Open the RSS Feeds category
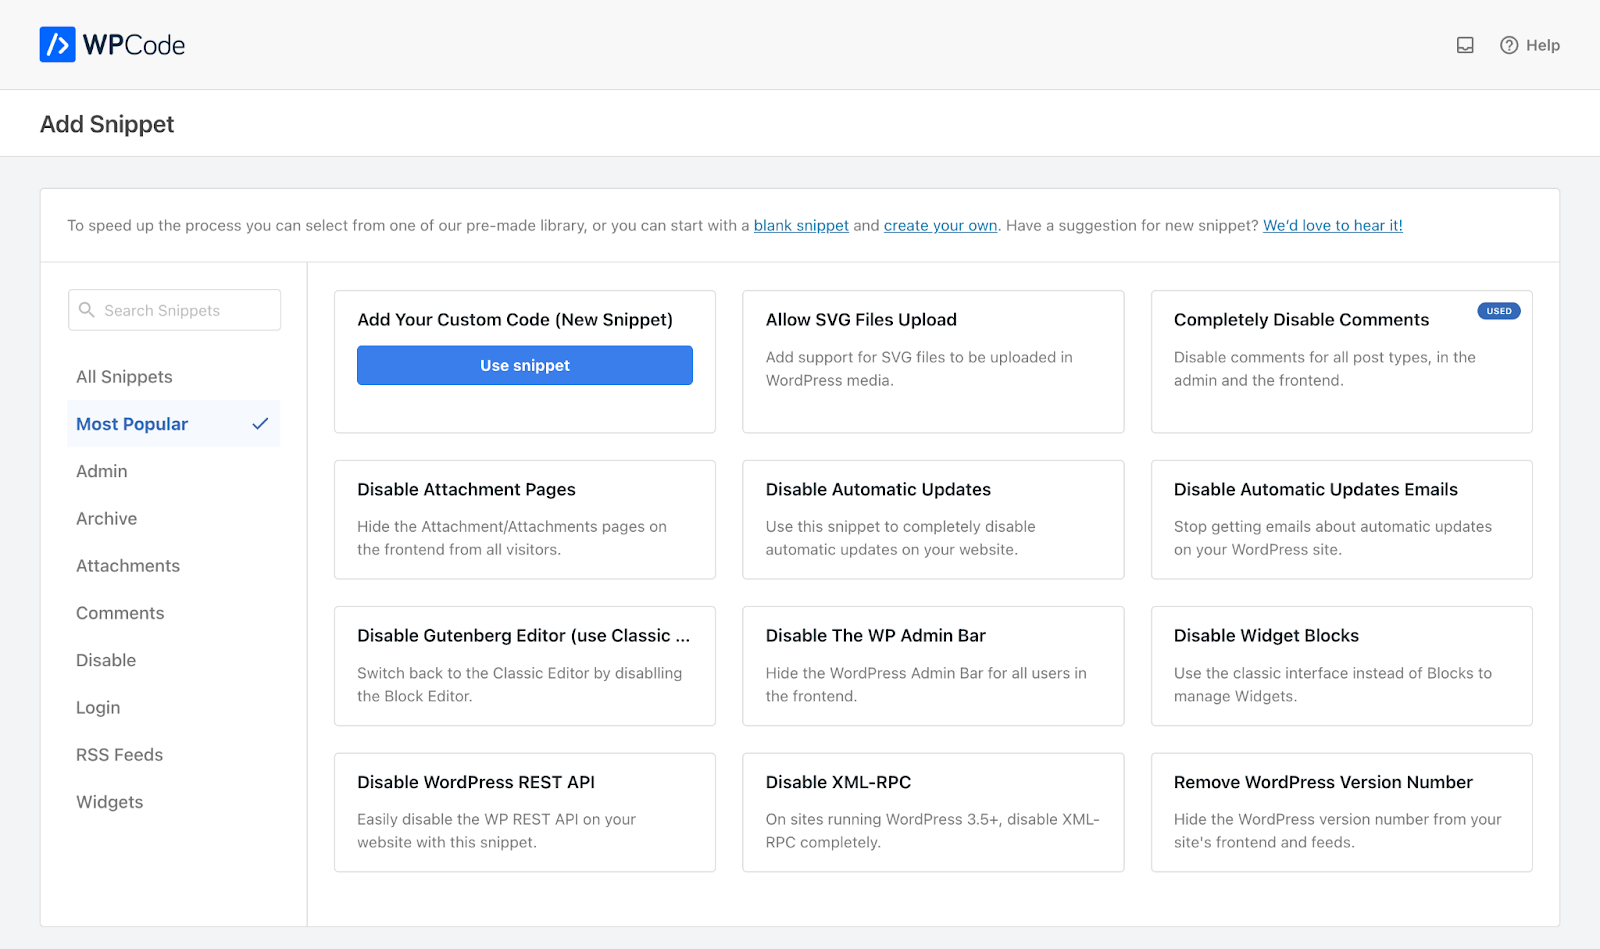Image resolution: width=1600 pixels, height=949 pixels. pos(119,755)
